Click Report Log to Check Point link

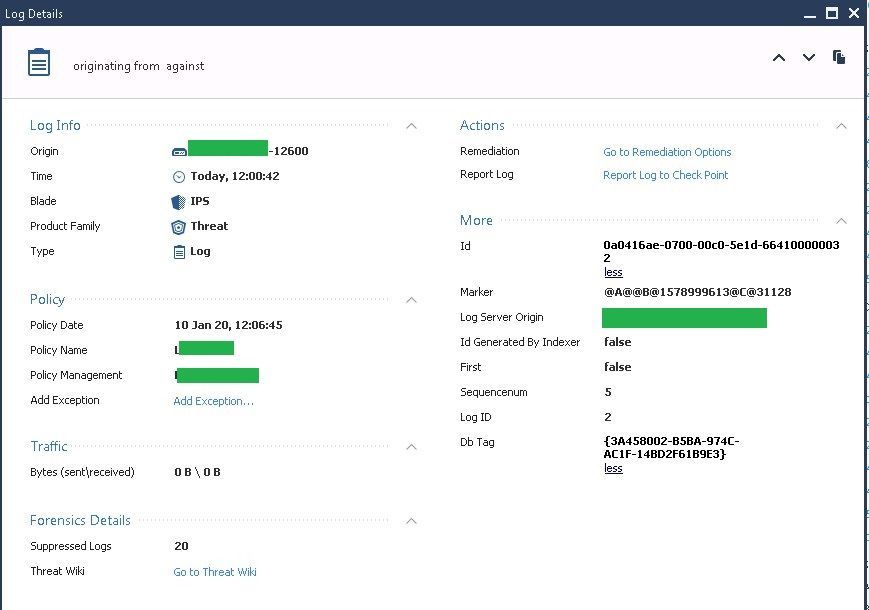[x=665, y=175]
